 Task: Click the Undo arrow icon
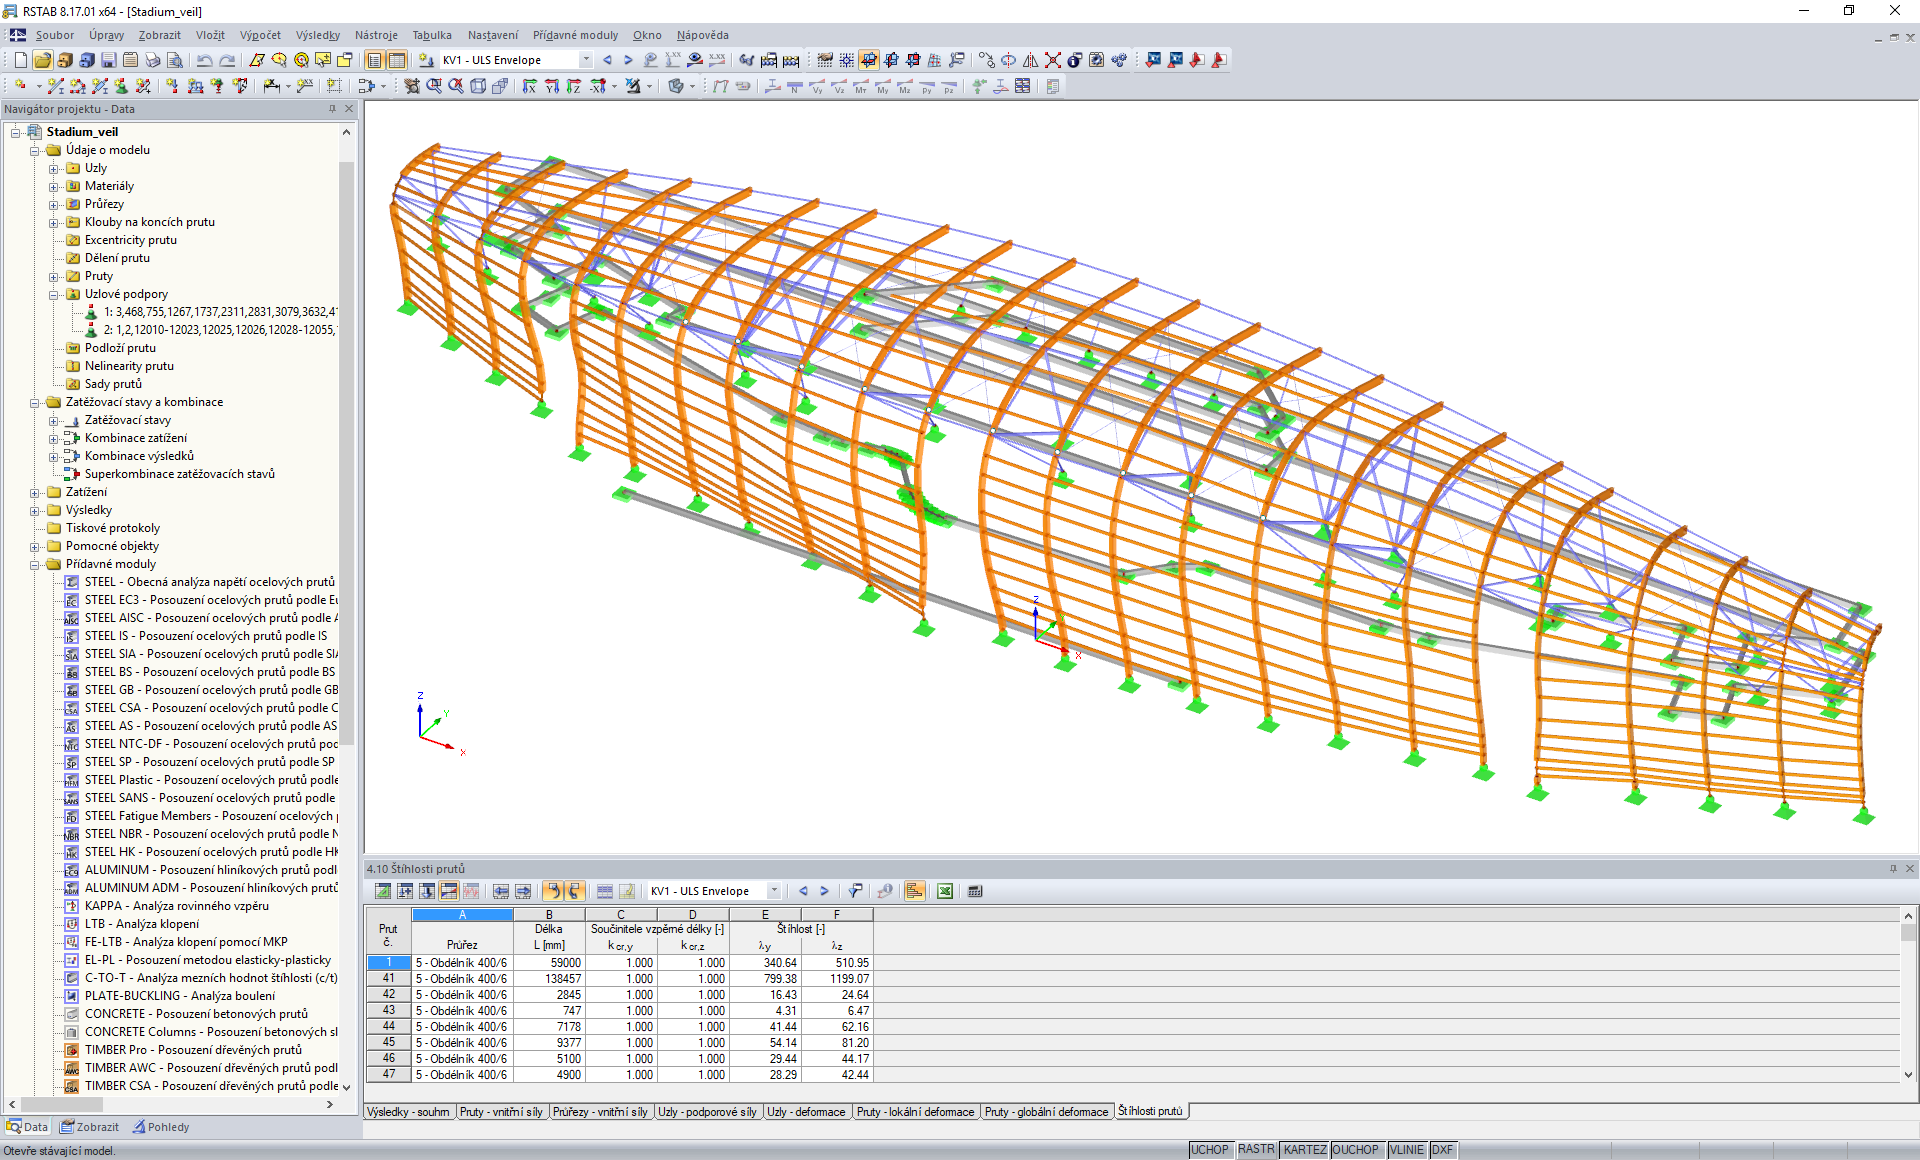pos(204,60)
